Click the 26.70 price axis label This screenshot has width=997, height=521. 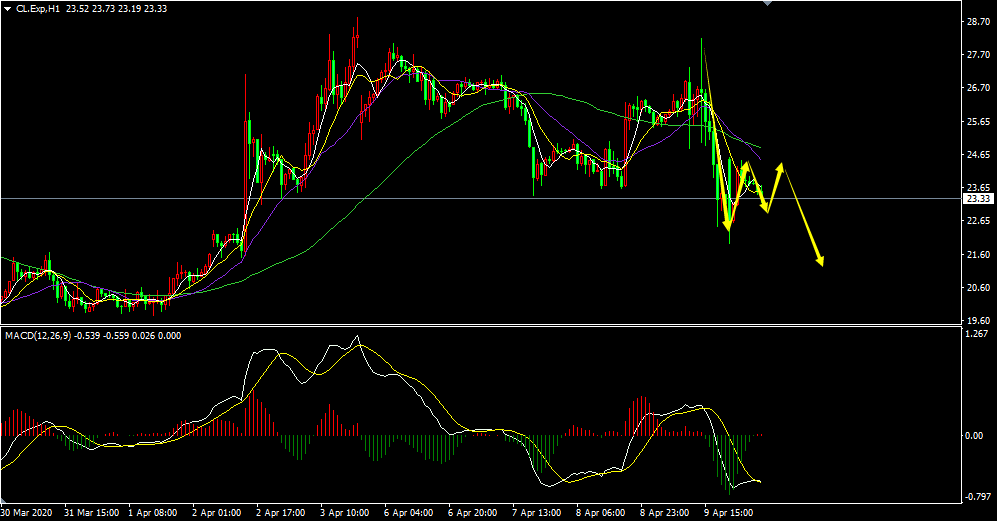click(977, 88)
